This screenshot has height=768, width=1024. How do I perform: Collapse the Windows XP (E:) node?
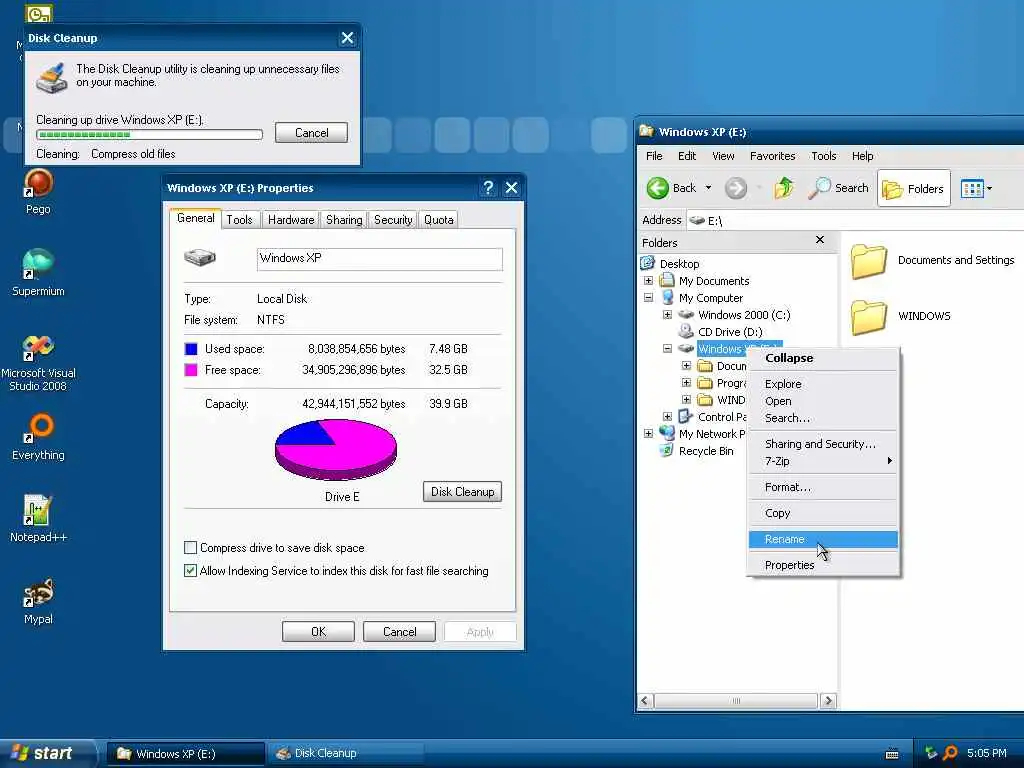pyautogui.click(x=667, y=349)
